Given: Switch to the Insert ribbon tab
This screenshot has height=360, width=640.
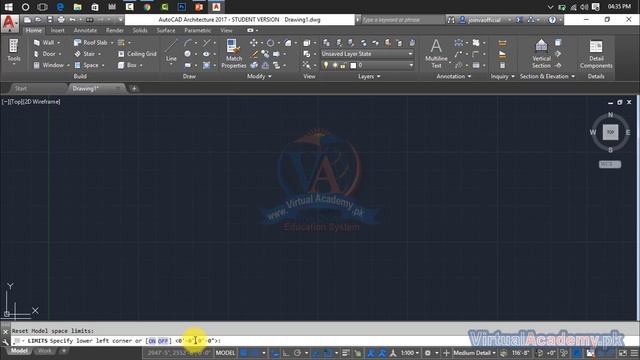Looking at the screenshot, I should (x=58, y=30).
